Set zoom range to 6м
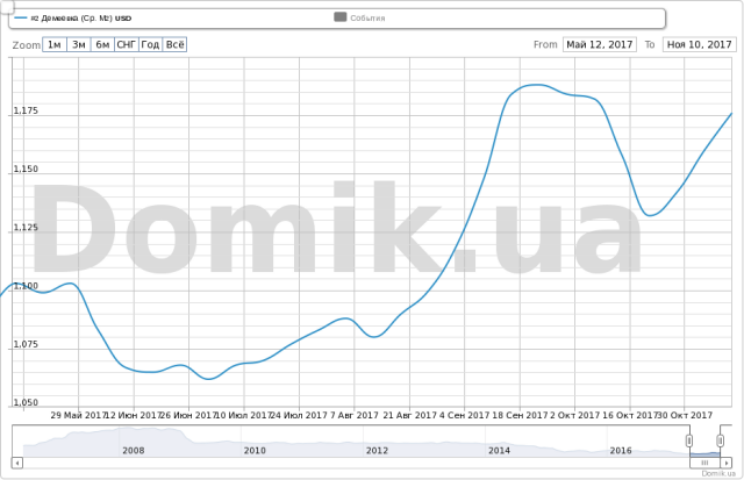This screenshot has width=744, height=480. coord(102,45)
